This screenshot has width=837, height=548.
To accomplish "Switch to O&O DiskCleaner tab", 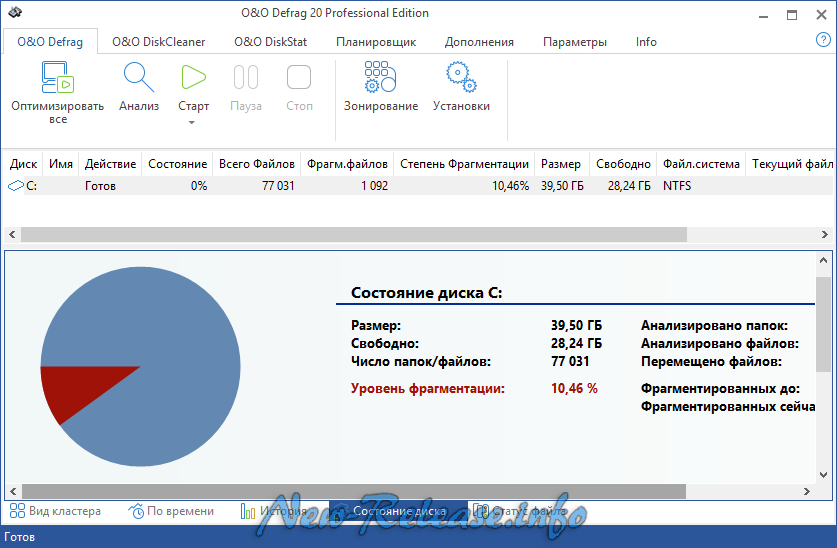I will click(x=159, y=42).
